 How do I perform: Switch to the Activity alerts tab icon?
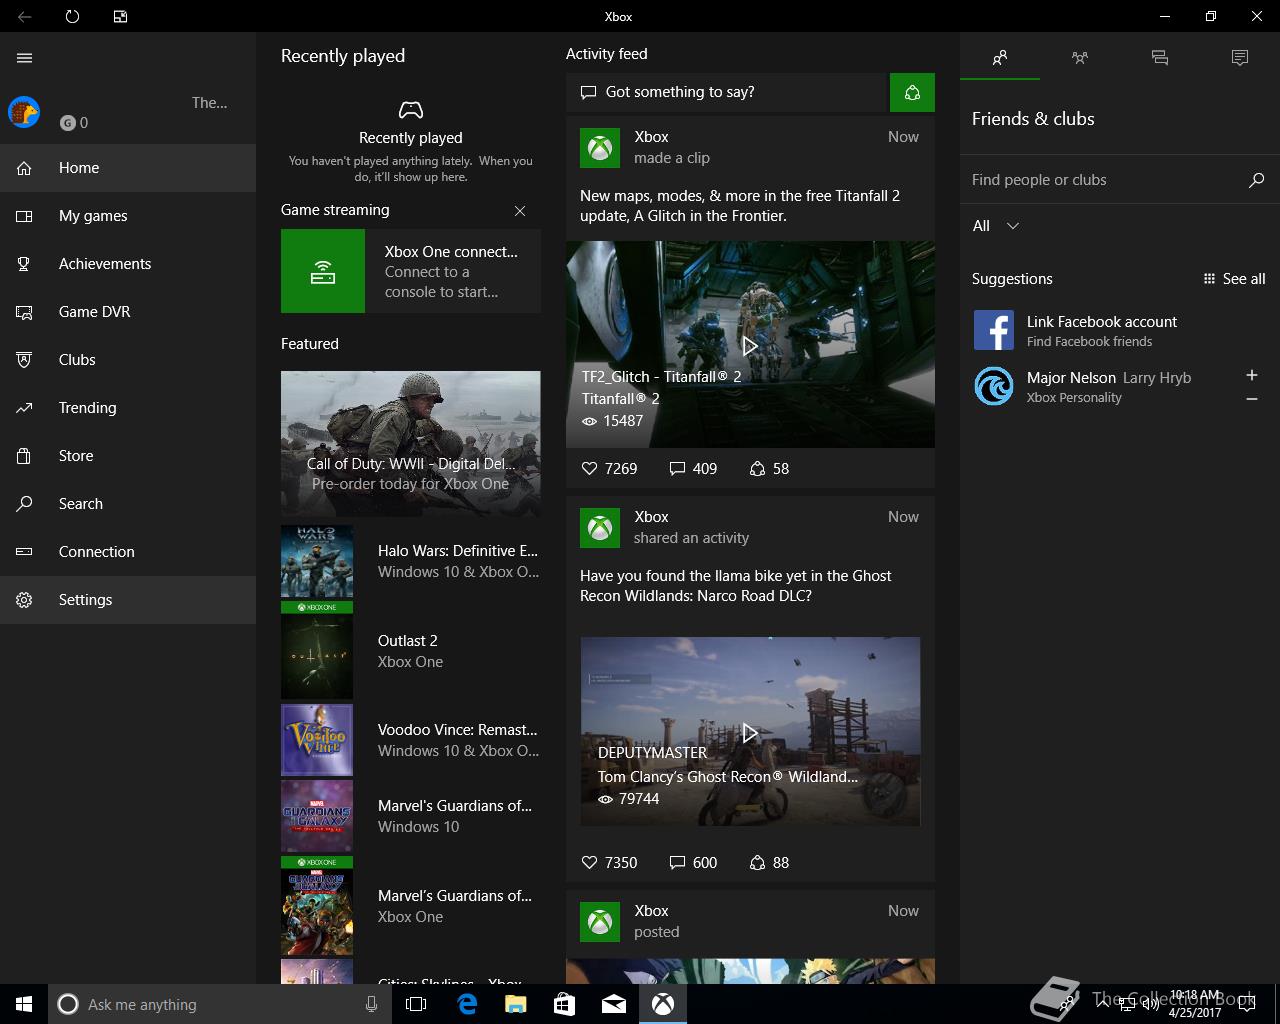1240,58
